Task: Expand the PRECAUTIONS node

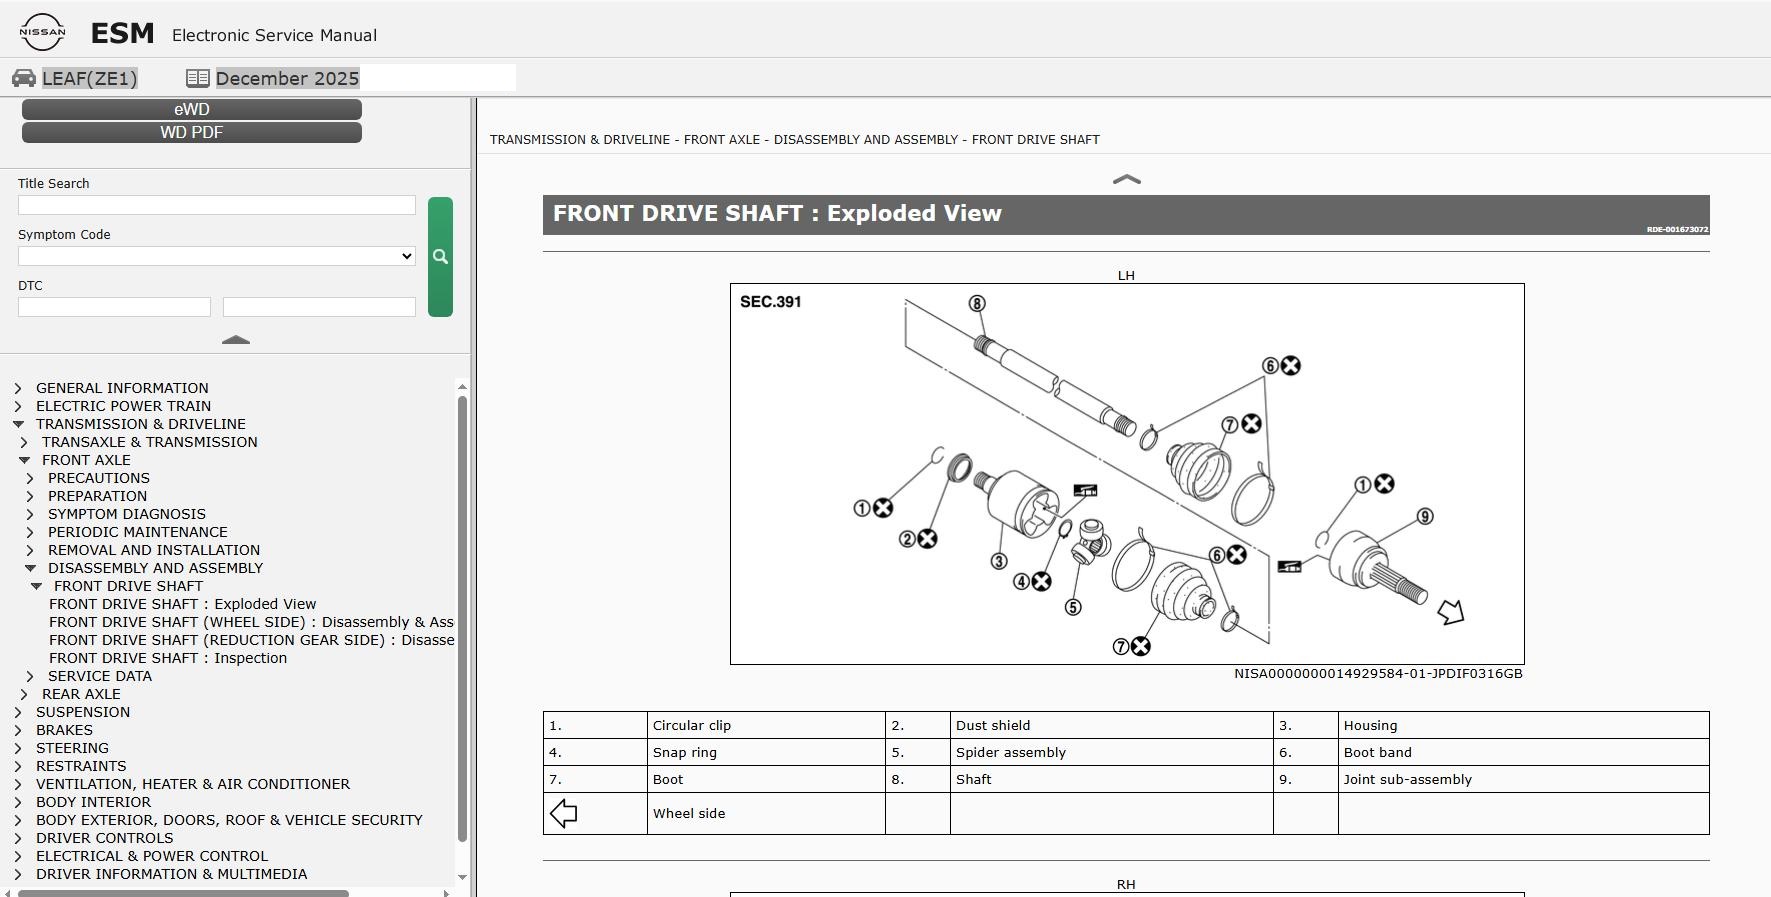Action: click(x=30, y=478)
